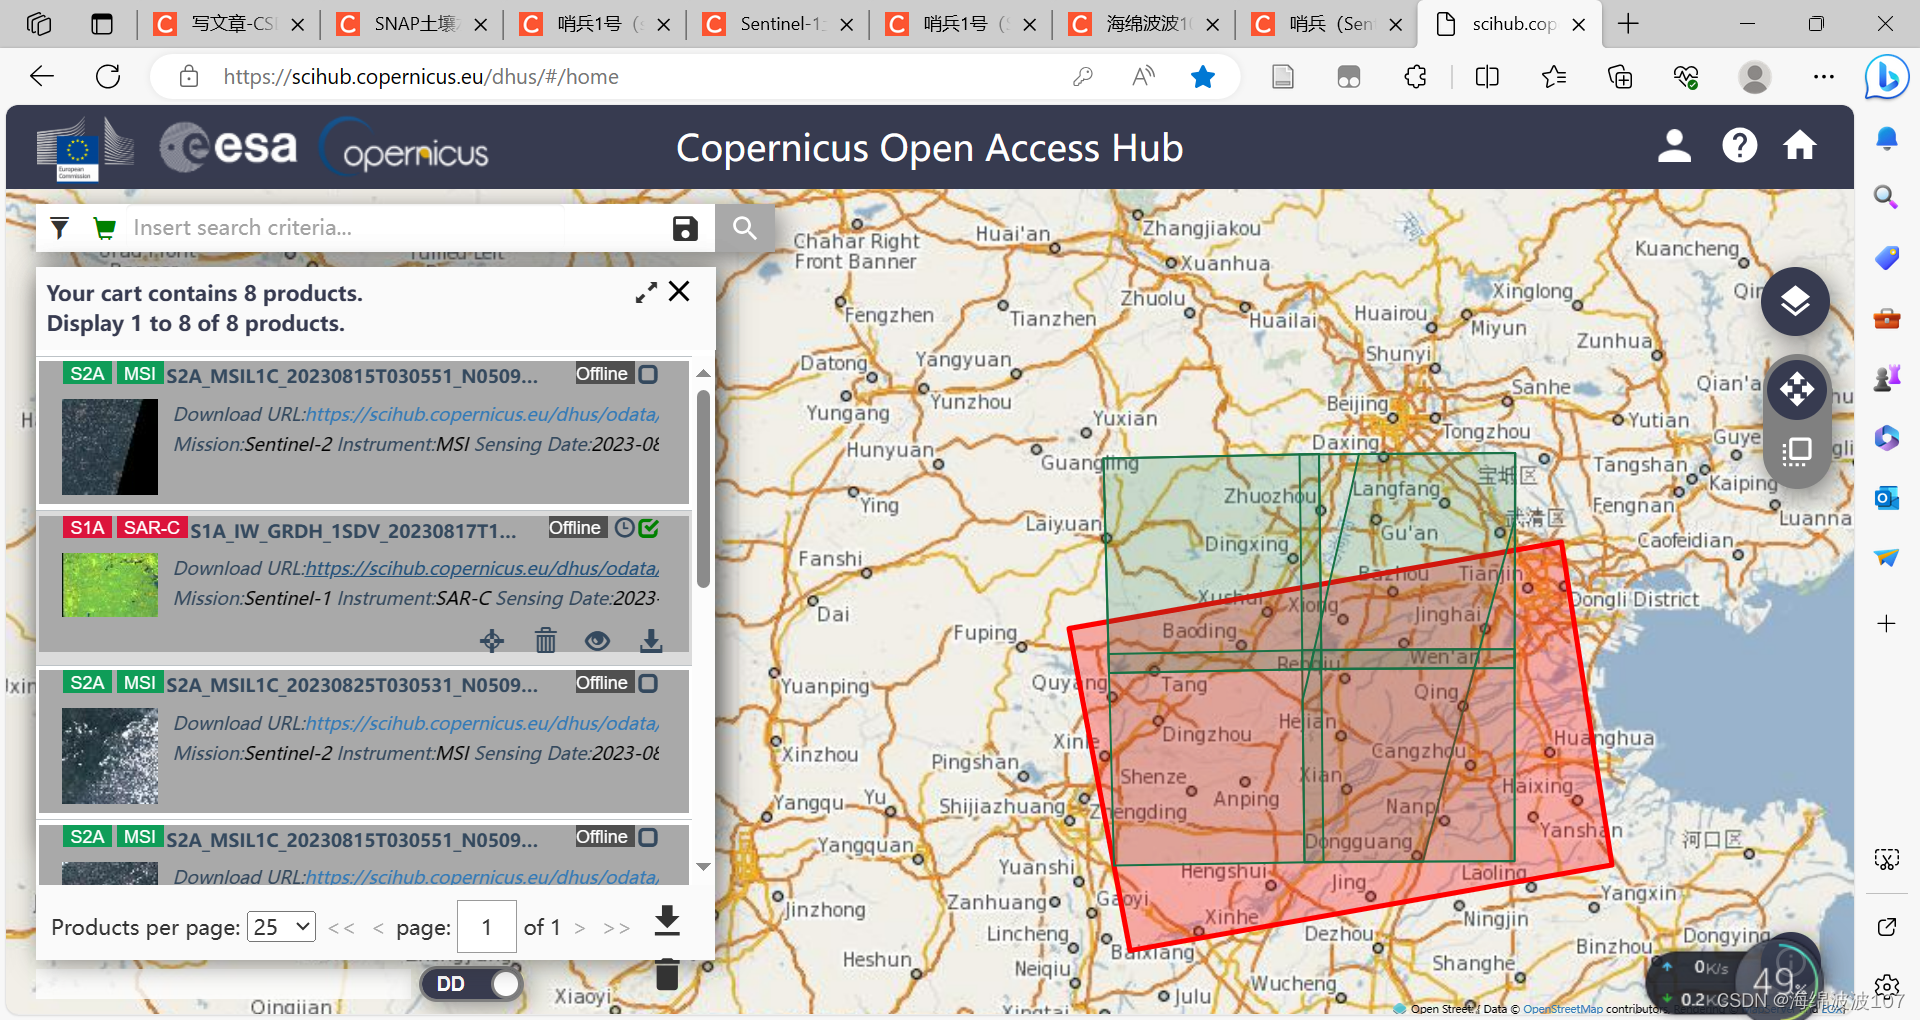Go to the hub home icon
Image resolution: width=1920 pixels, height=1020 pixels.
click(1800, 146)
